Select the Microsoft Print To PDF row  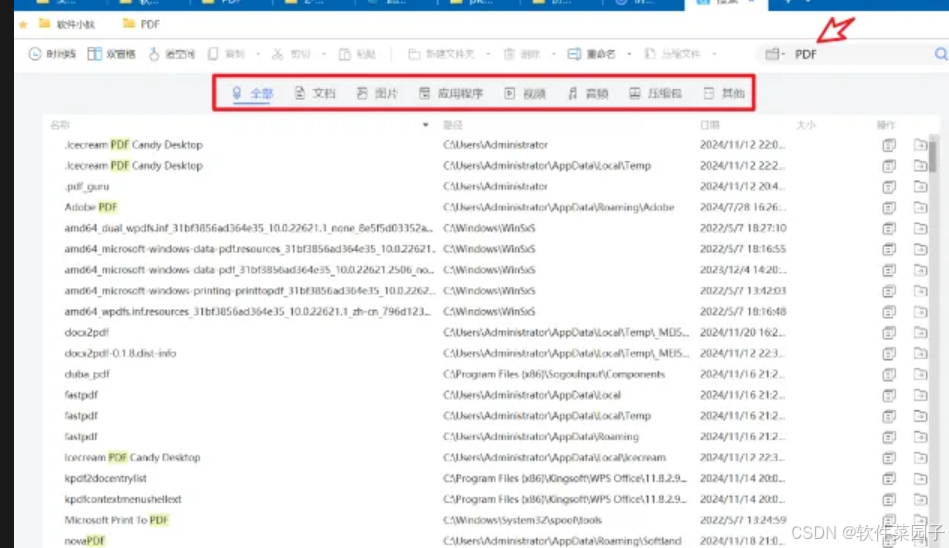tap(487, 520)
